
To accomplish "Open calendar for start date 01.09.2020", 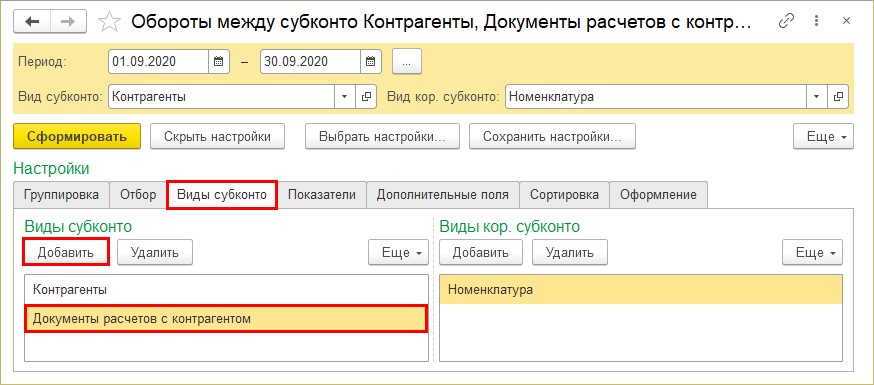I will pos(219,61).
